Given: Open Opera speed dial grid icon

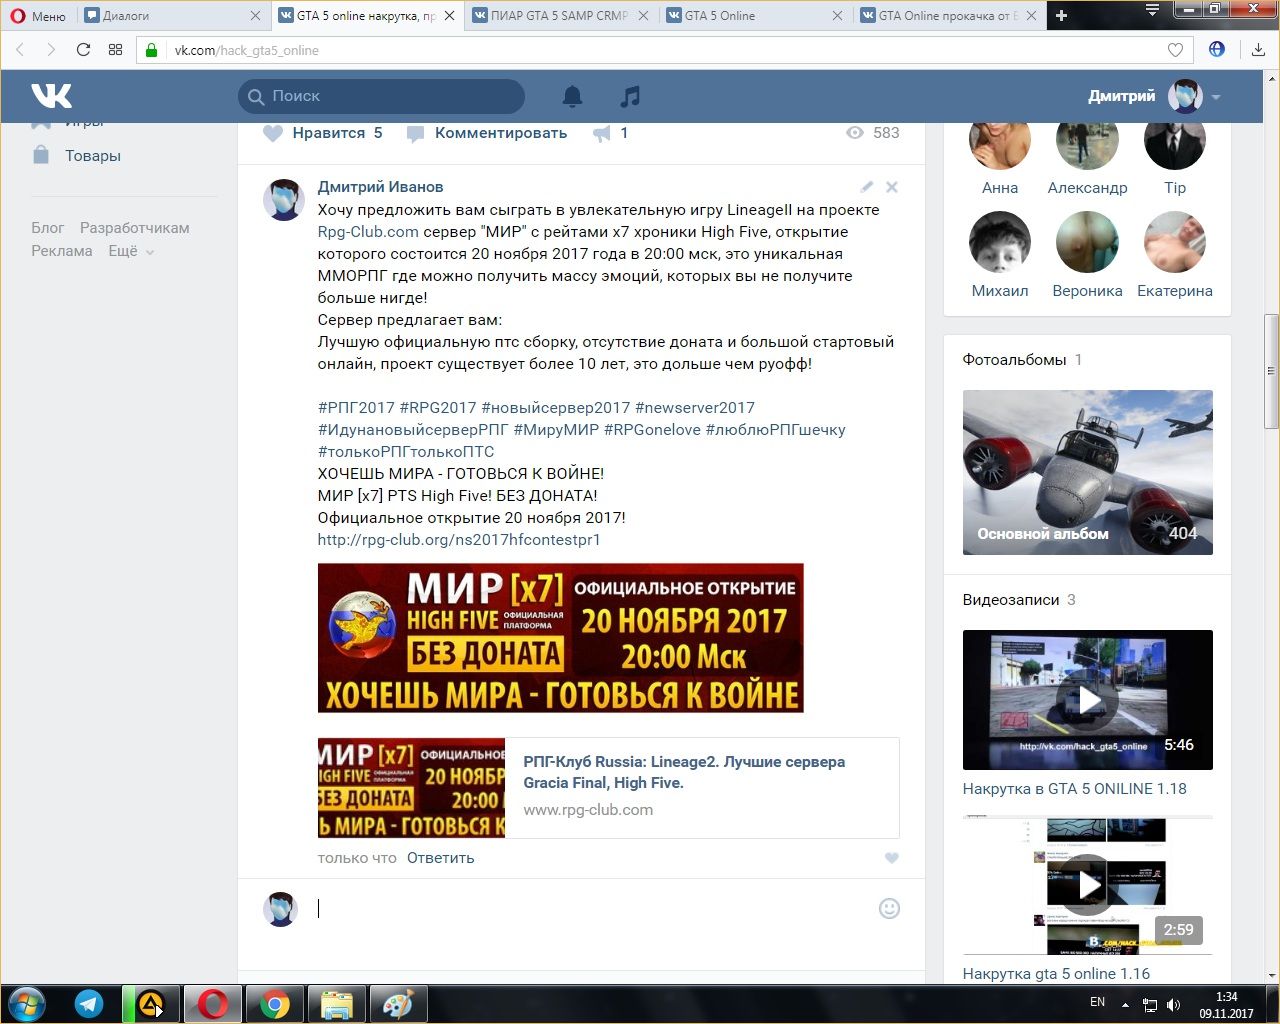Looking at the screenshot, I should pyautogui.click(x=115, y=49).
